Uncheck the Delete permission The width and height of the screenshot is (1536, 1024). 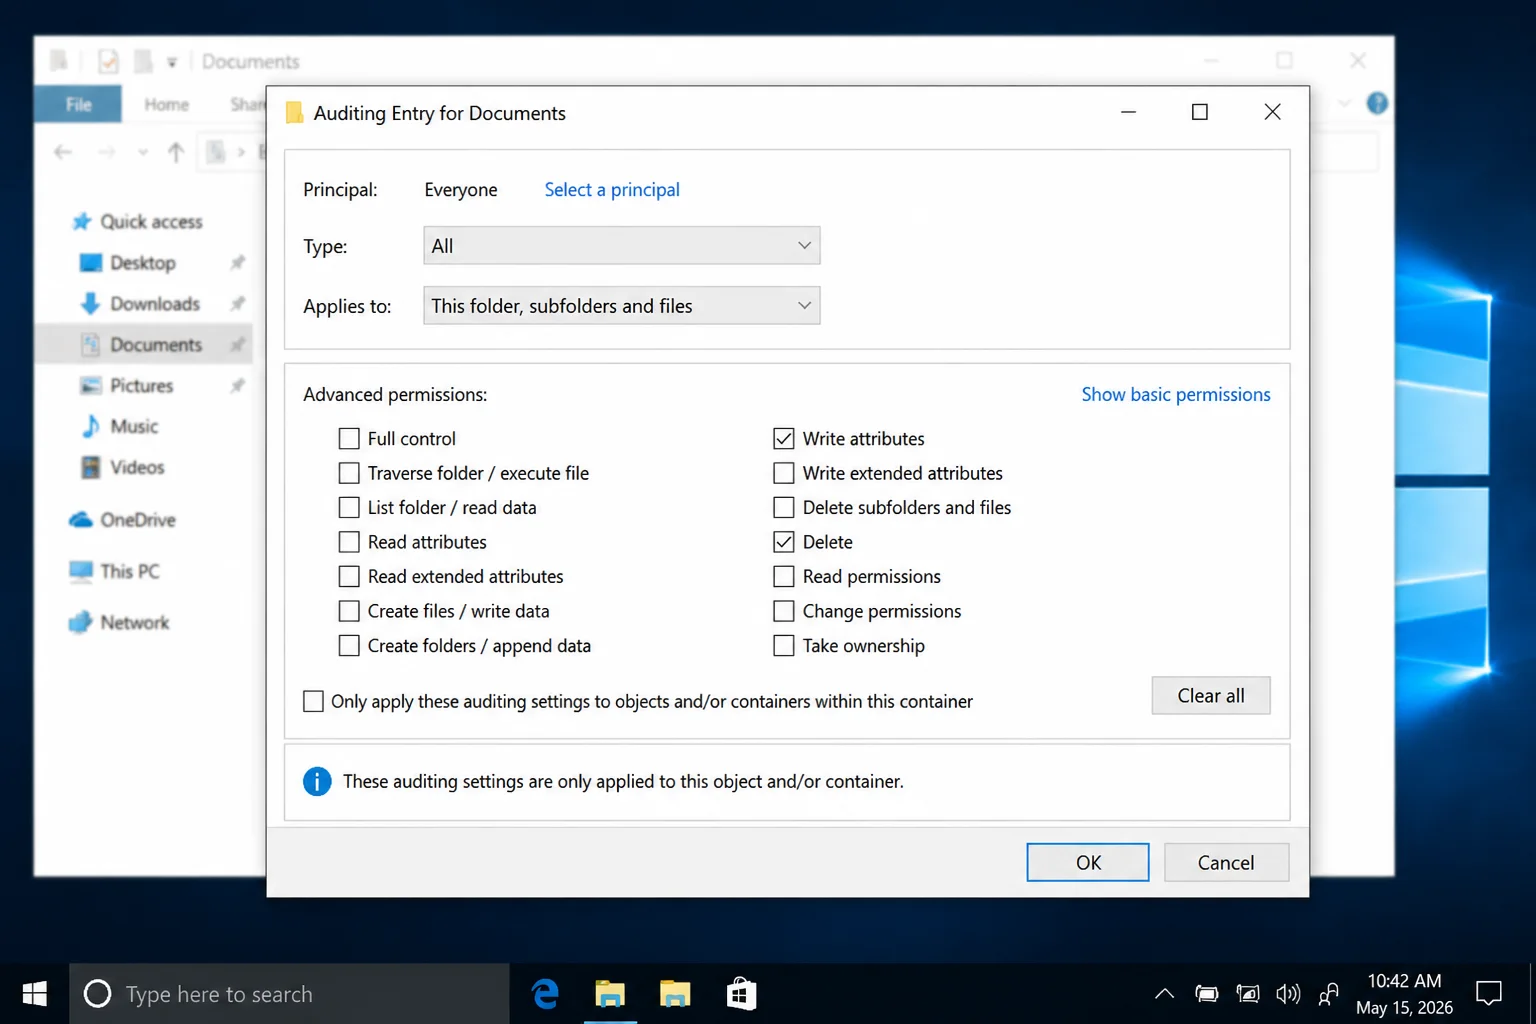tap(784, 542)
